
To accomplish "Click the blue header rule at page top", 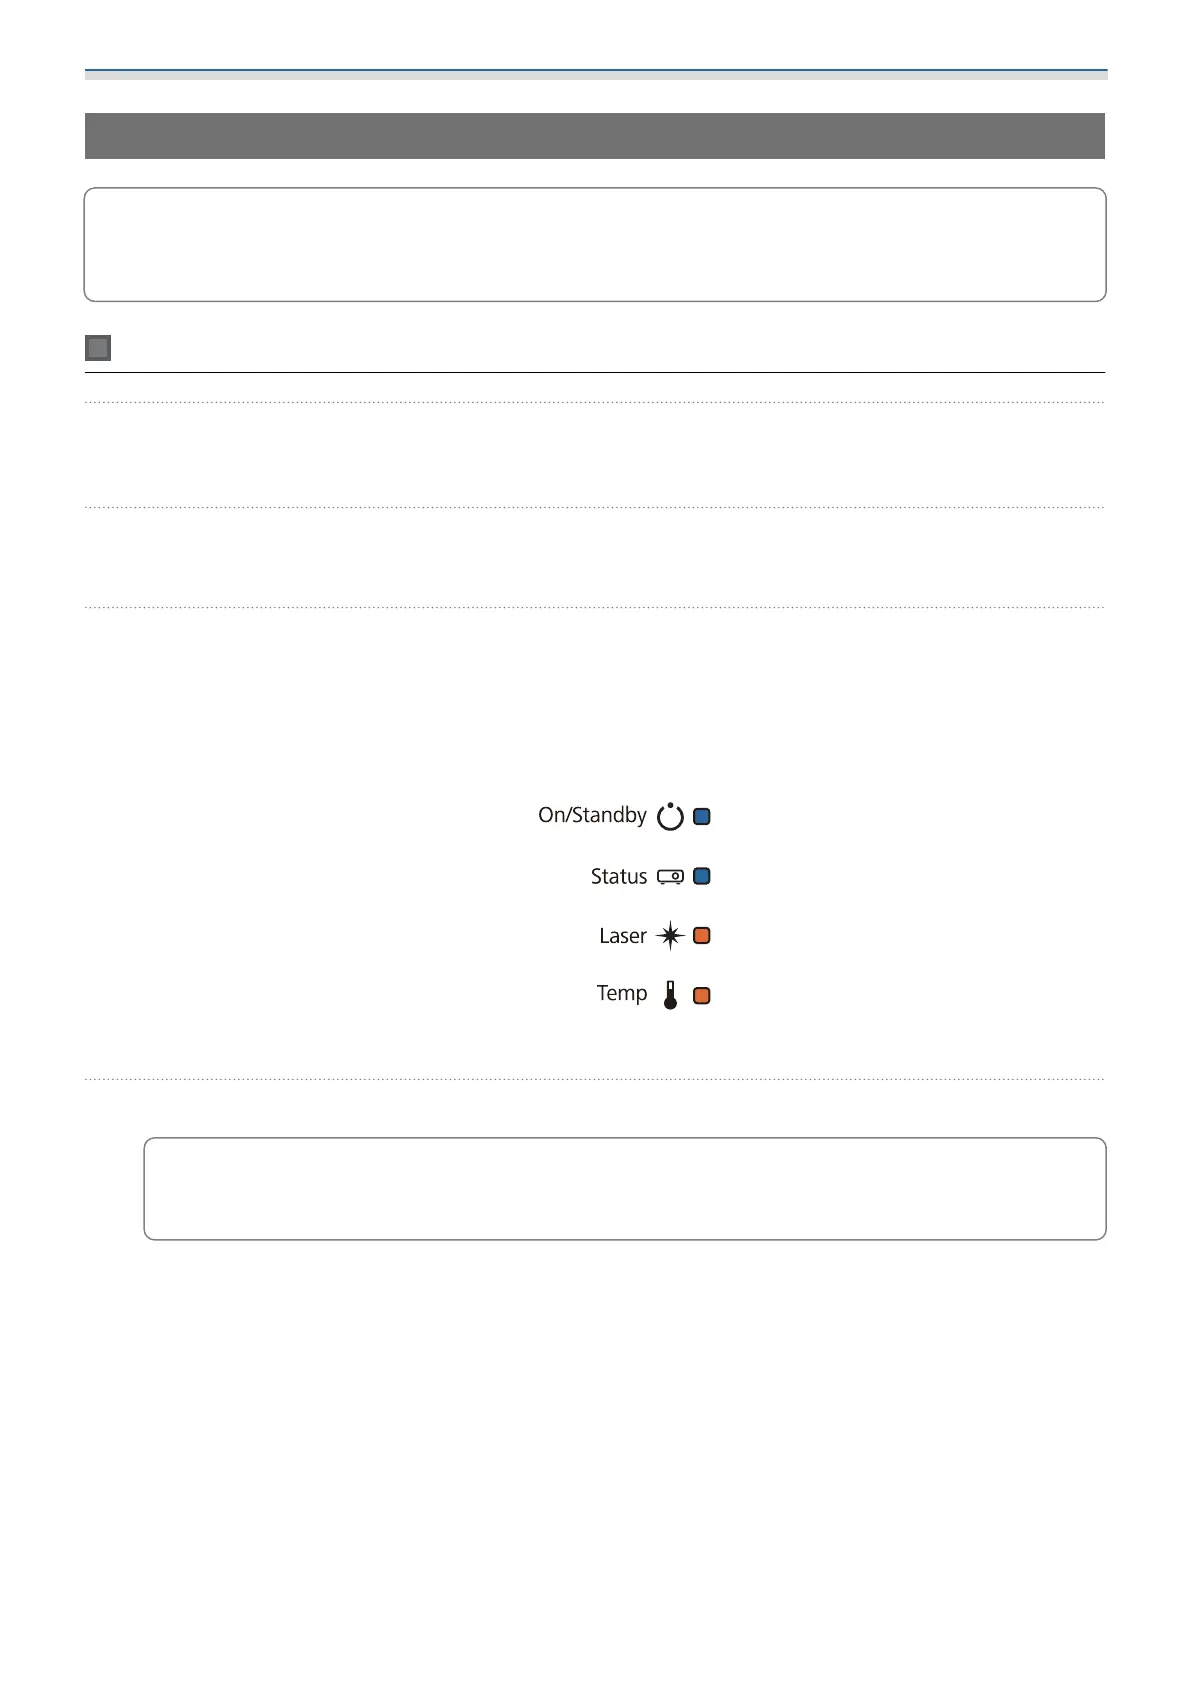I will pos(596,74).
